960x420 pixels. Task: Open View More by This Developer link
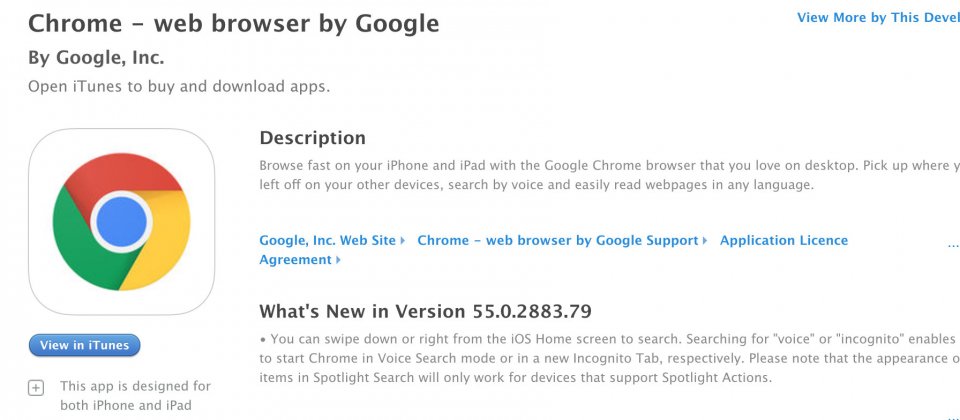pos(878,18)
